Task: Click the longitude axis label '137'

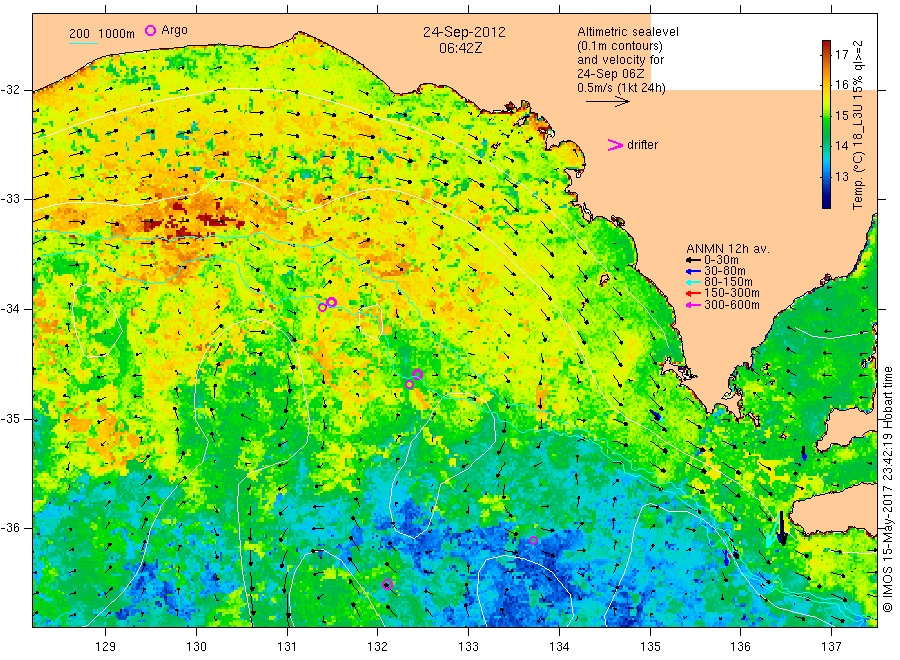Action: pyautogui.click(x=831, y=647)
